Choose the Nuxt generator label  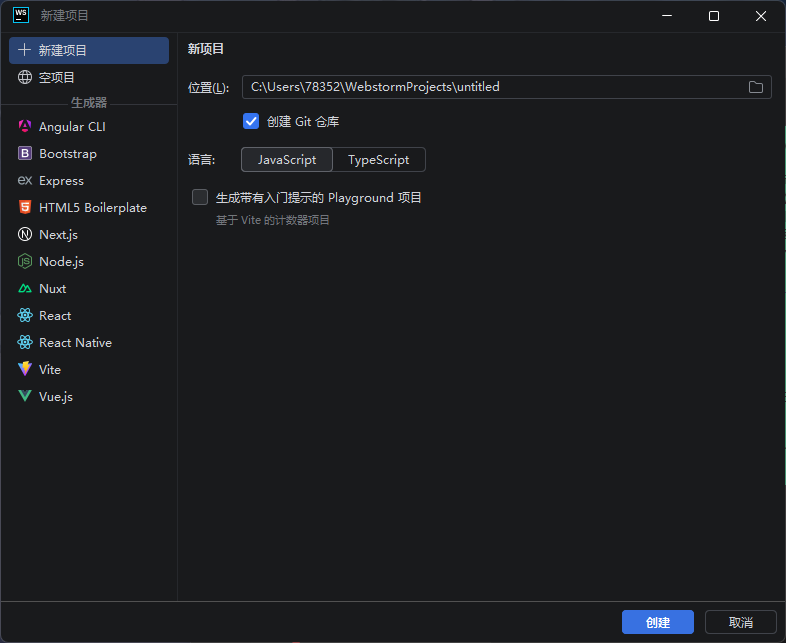(53, 289)
